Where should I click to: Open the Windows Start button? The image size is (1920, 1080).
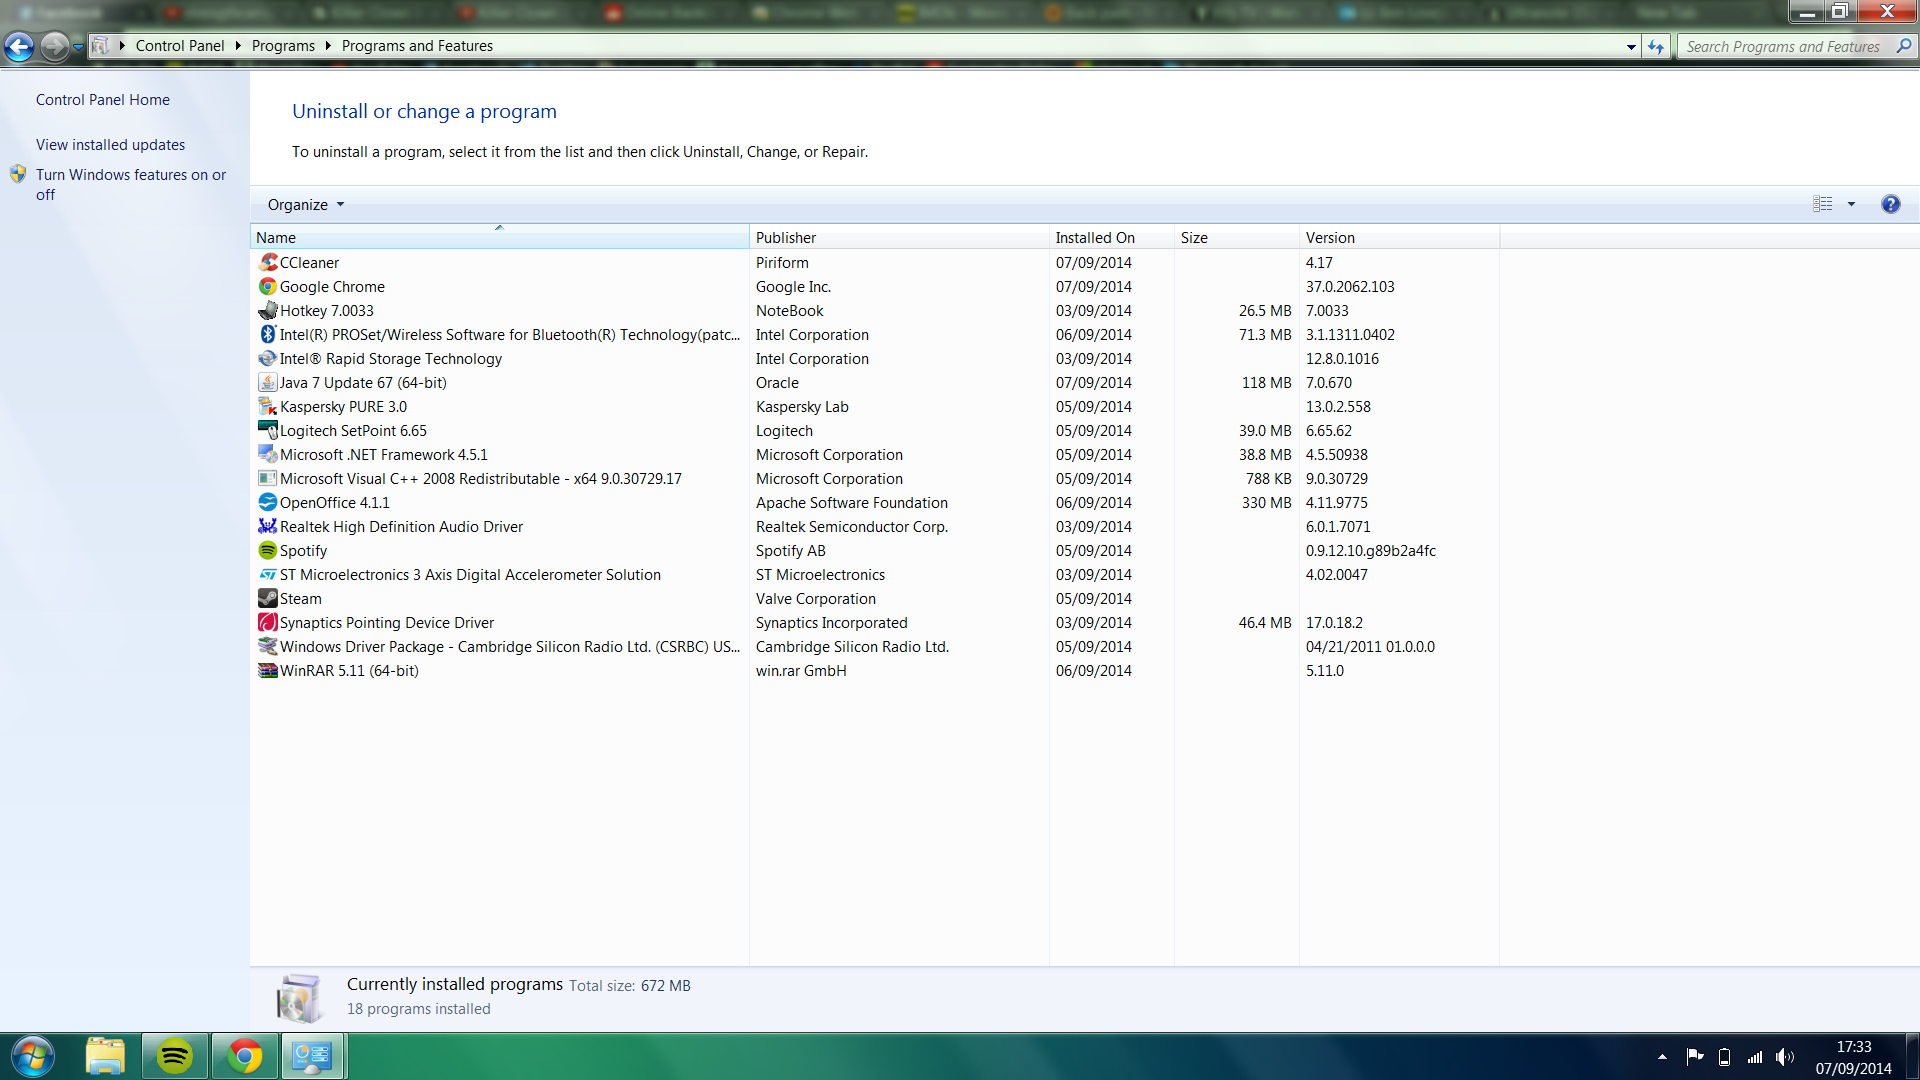pos(33,1056)
